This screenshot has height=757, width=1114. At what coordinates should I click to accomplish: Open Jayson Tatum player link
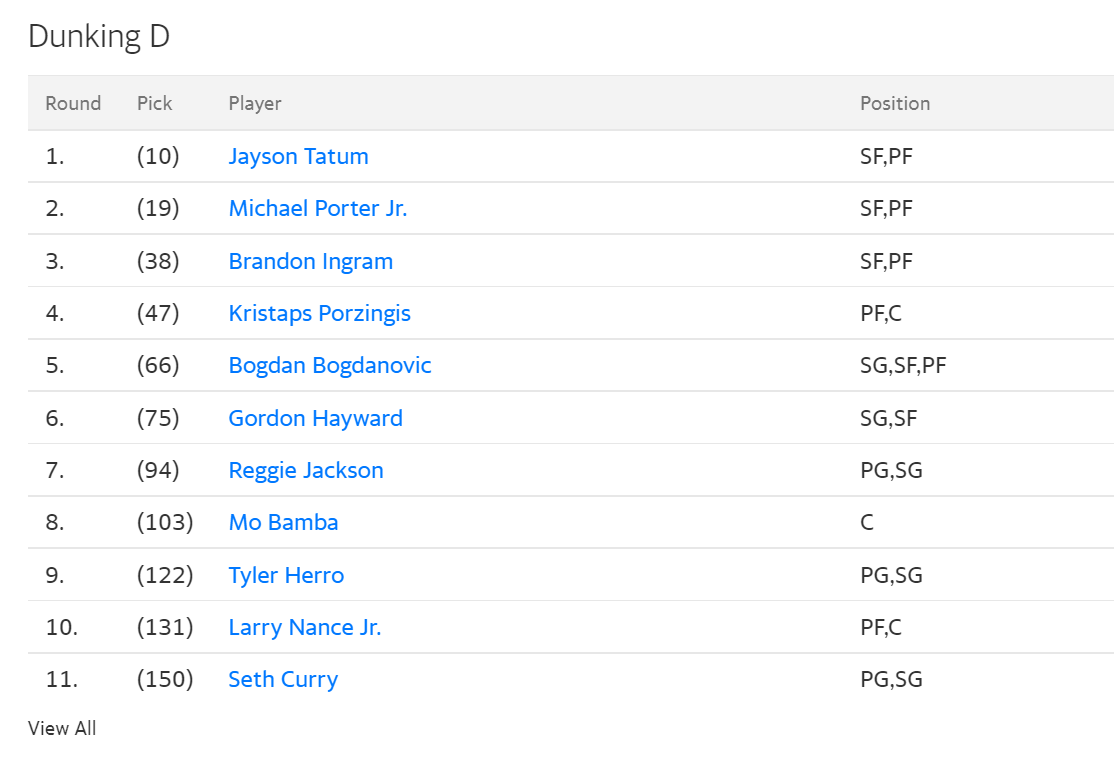(x=298, y=156)
